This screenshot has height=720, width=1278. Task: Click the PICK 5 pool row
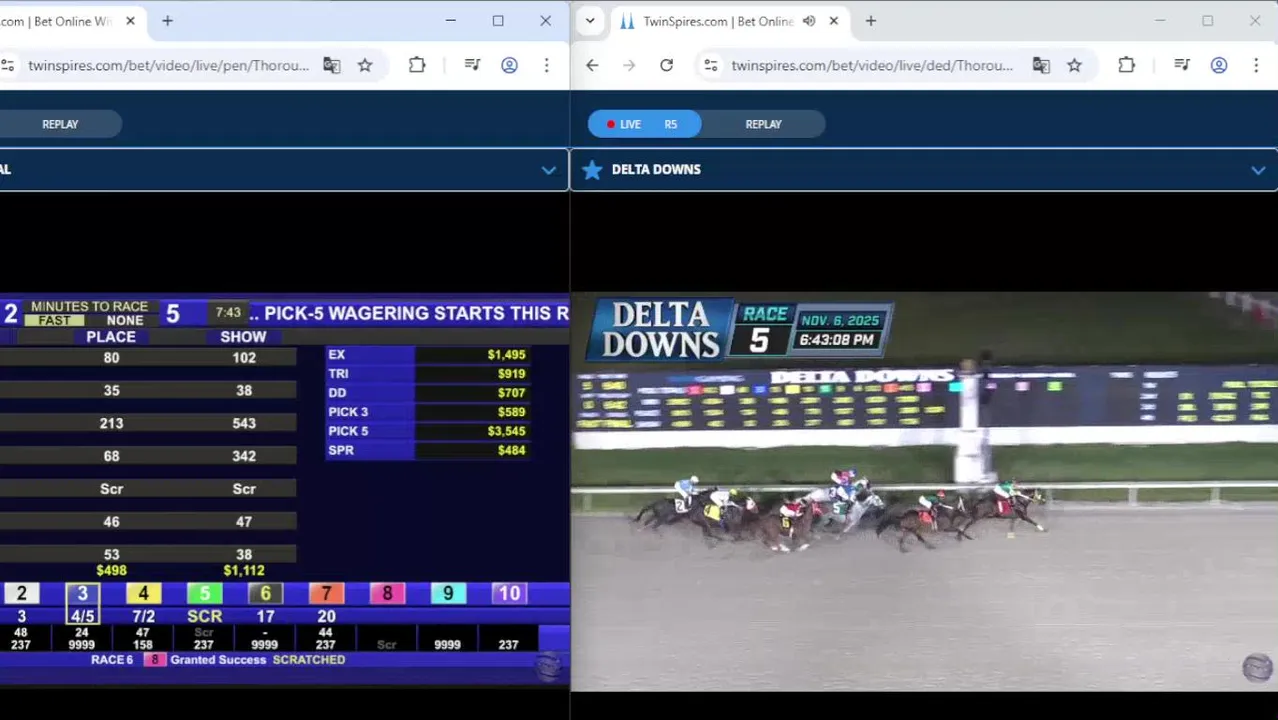[428, 431]
